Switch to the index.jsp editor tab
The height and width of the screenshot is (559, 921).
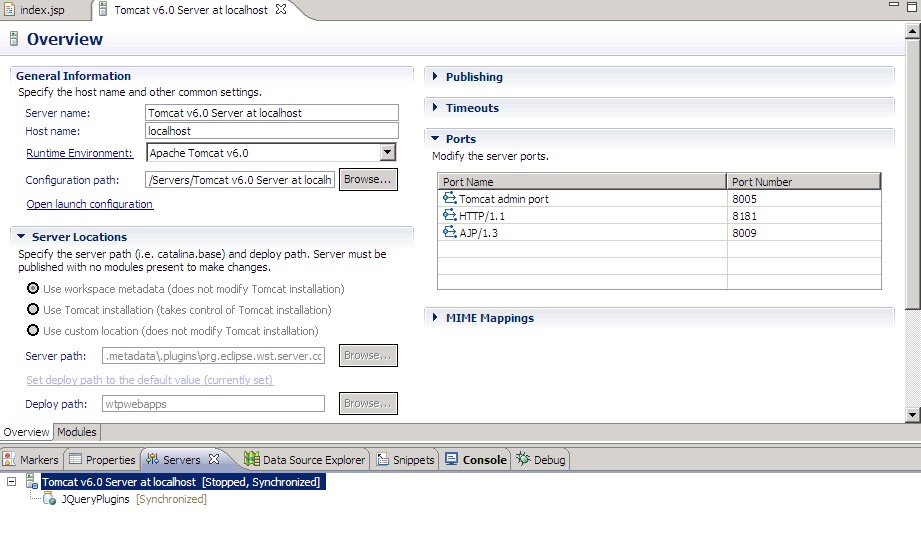(x=42, y=10)
